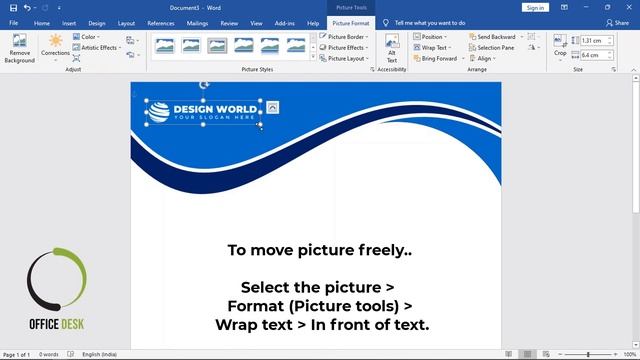The image size is (640, 360).
Task: Collapse the ribbon chevron
Action: (633, 70)
